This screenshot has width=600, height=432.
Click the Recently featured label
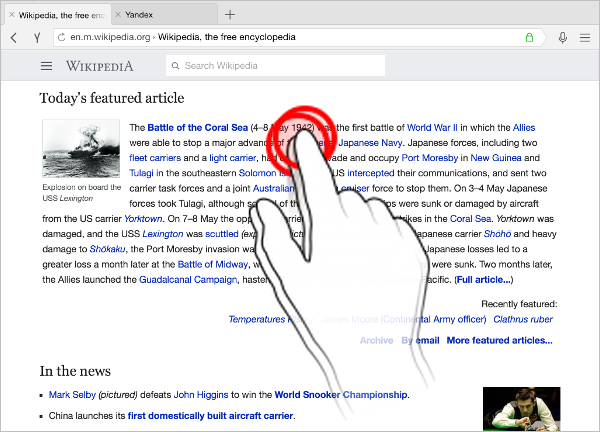click(519, 304)
